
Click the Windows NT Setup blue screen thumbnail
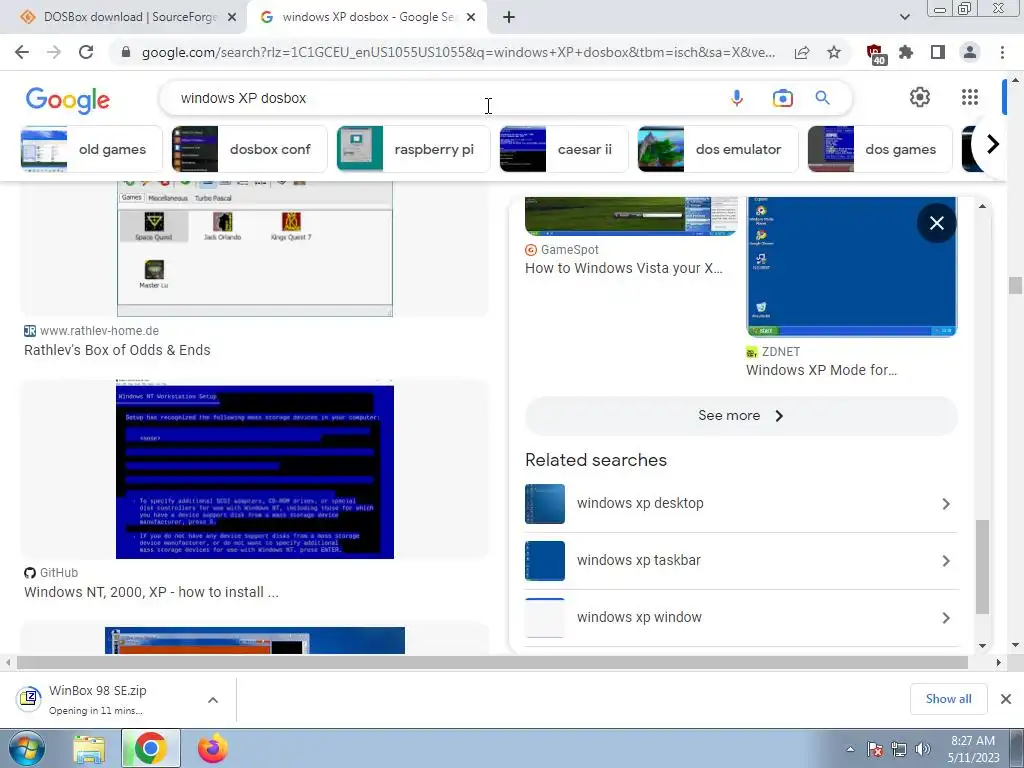pos(255,469)
